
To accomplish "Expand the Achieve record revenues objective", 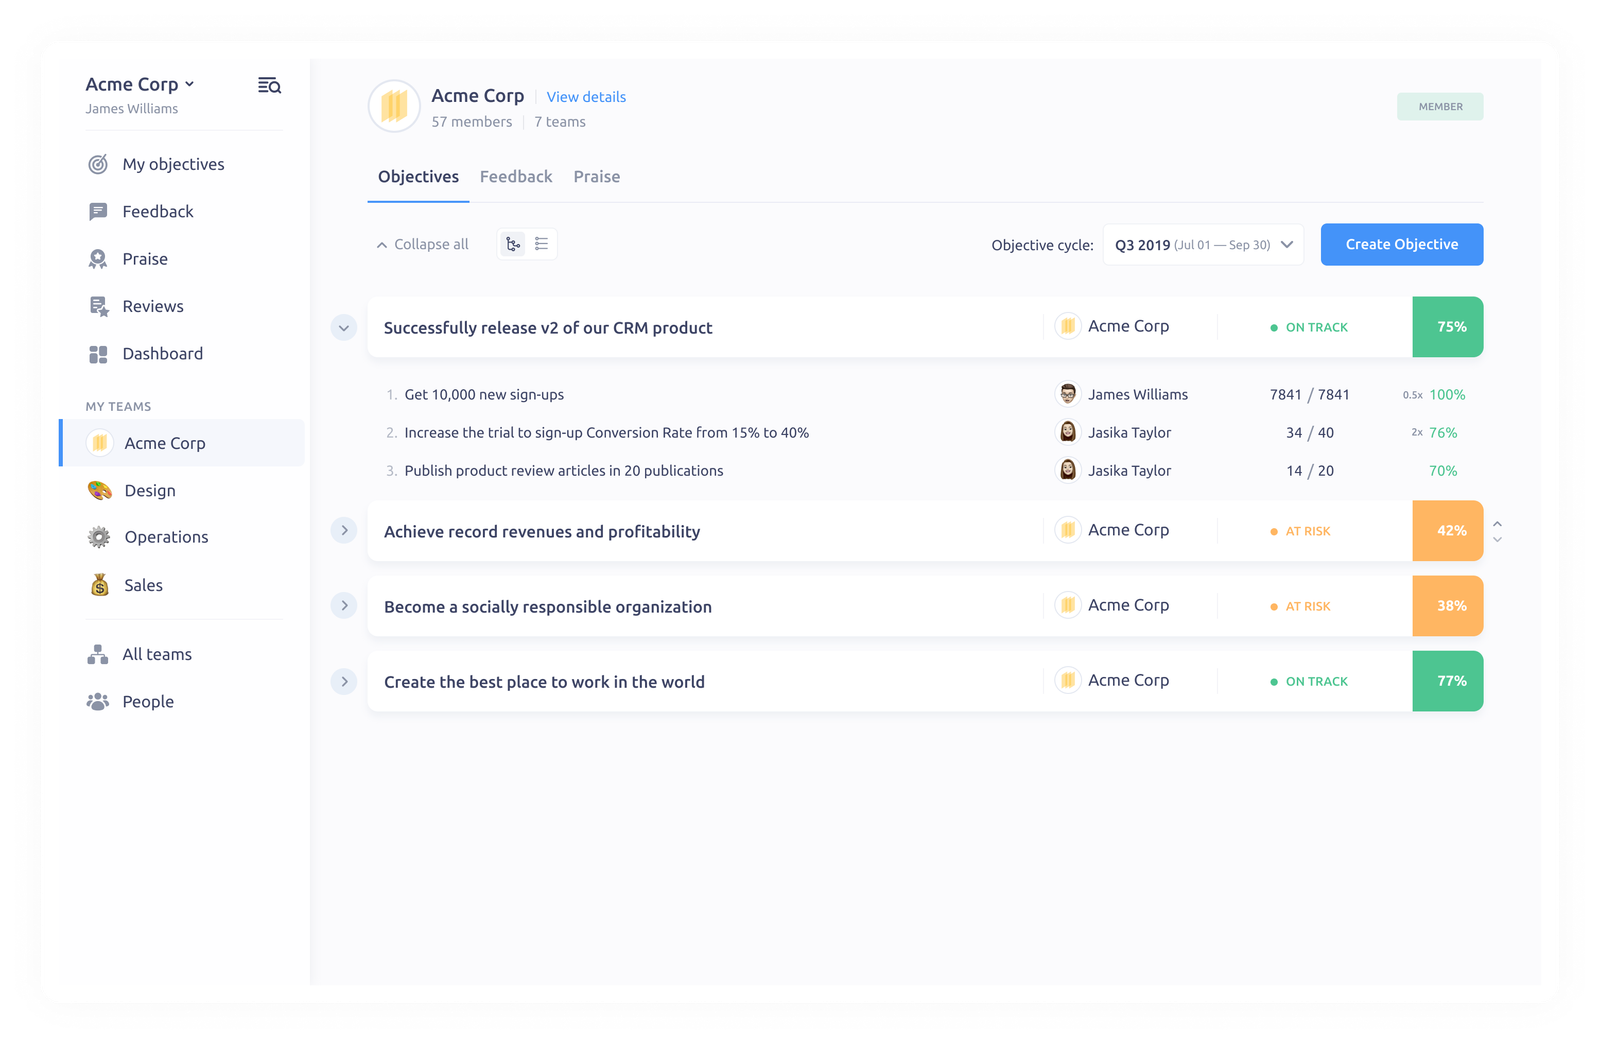I will (344, 530).
